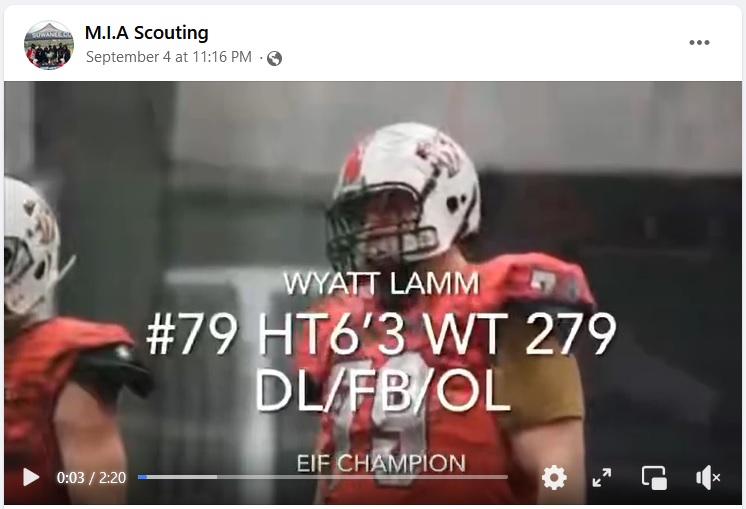This screenshot has width=746, height=509.
Task: Open the September 4 at 11:16 PM timestamp
Action: (x=168, y=57)
